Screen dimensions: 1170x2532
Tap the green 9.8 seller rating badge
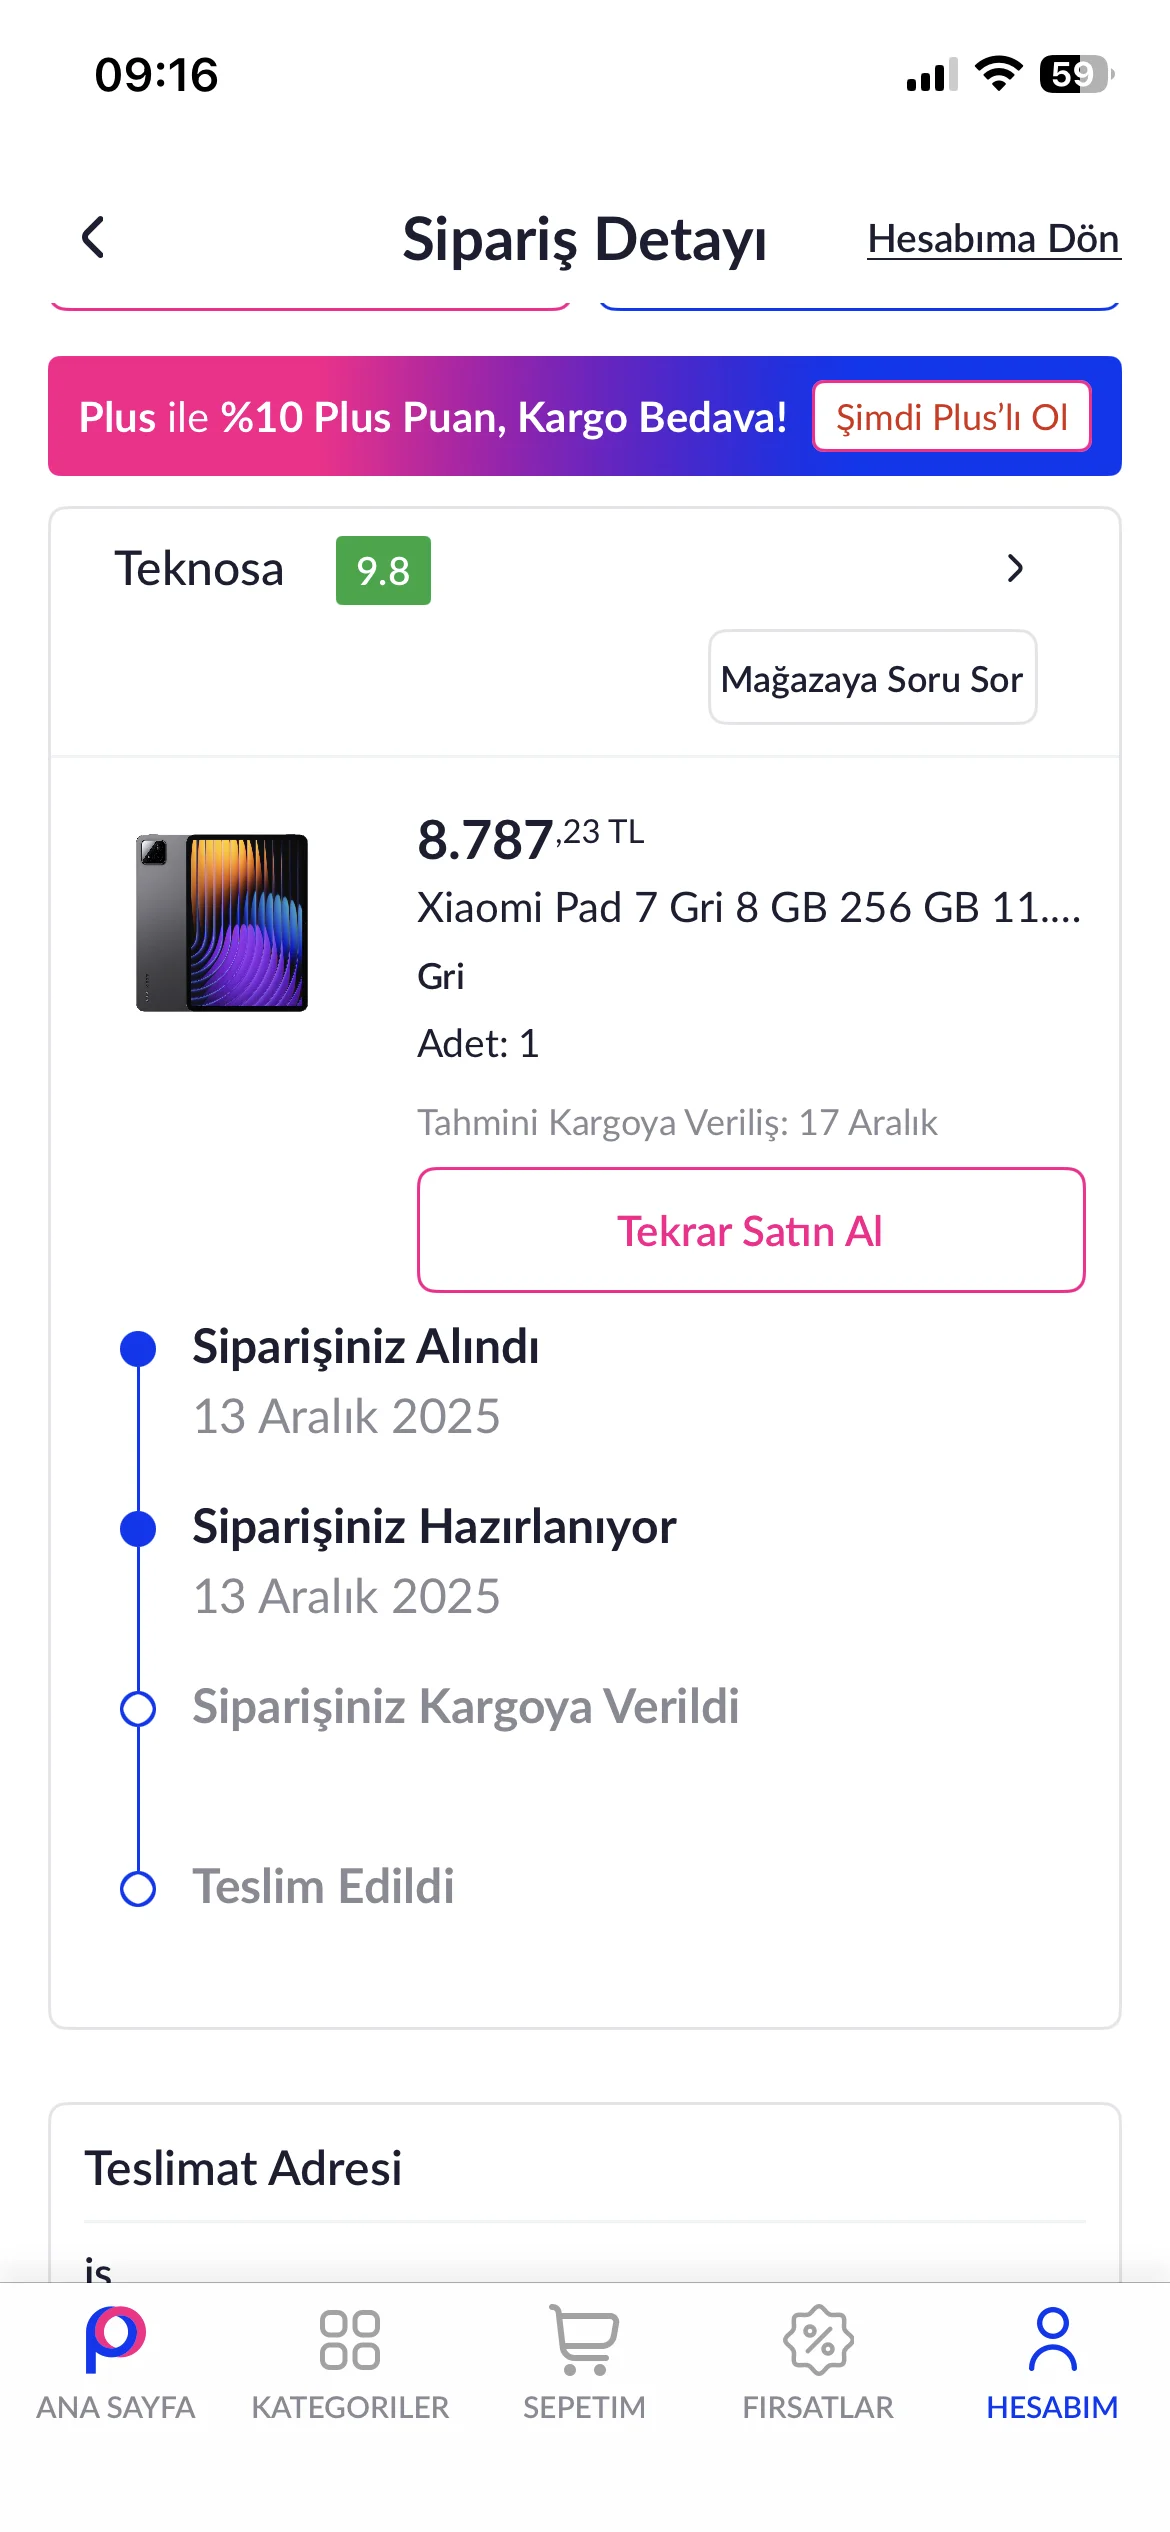click(383, 571)
